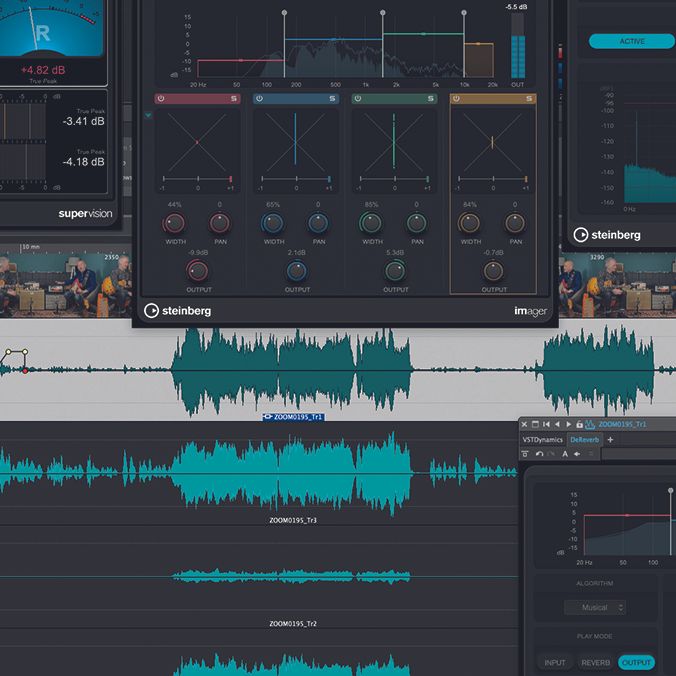676x676 pixels.
Task: Click the first crossover handle at 150 Hz
Action: [284, 13]
